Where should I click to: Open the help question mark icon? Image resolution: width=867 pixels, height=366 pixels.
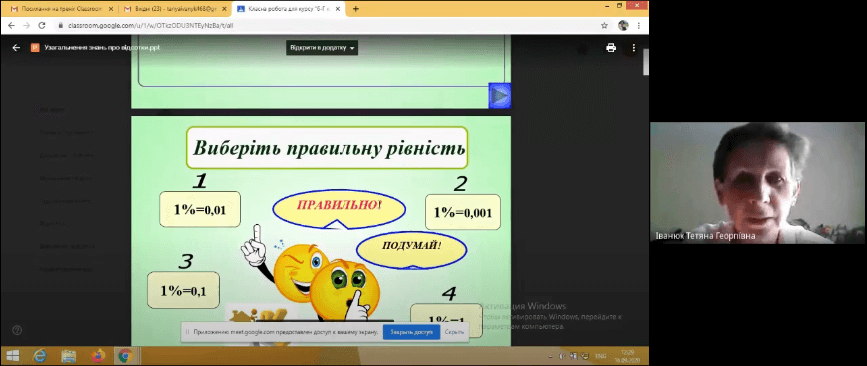pyautogui.click(x=17, y=330)
